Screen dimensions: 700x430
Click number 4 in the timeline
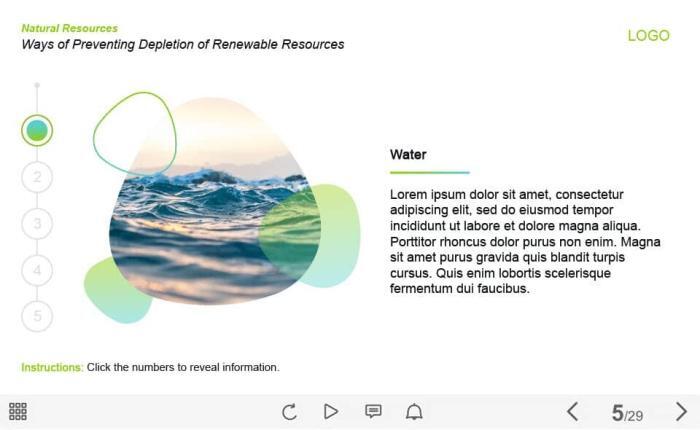37,270
